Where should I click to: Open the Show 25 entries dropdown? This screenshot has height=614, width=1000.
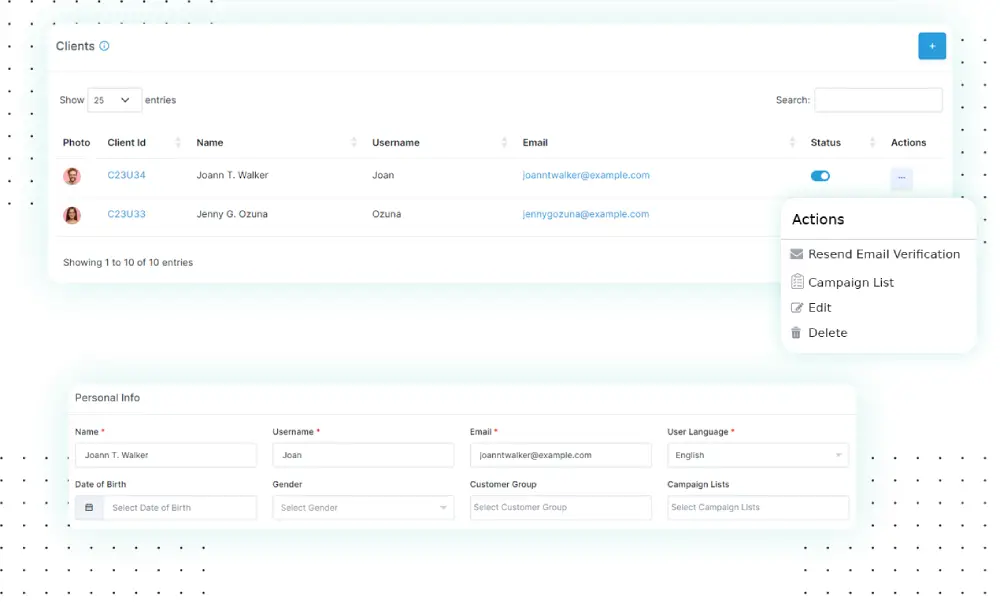coord(113,100)
